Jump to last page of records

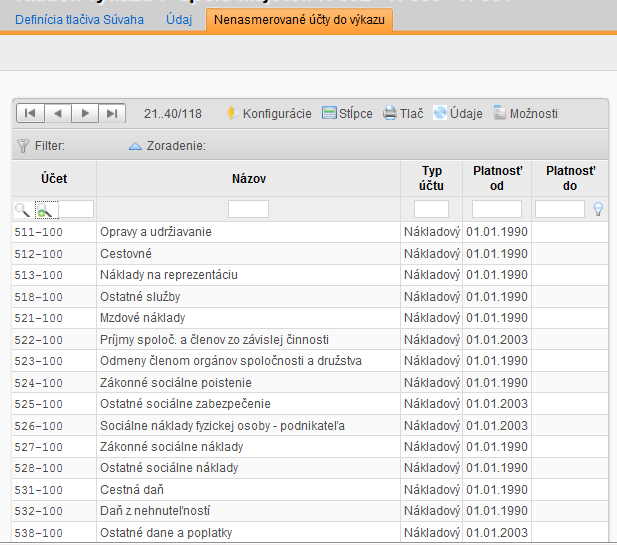(x=112, y=114)
